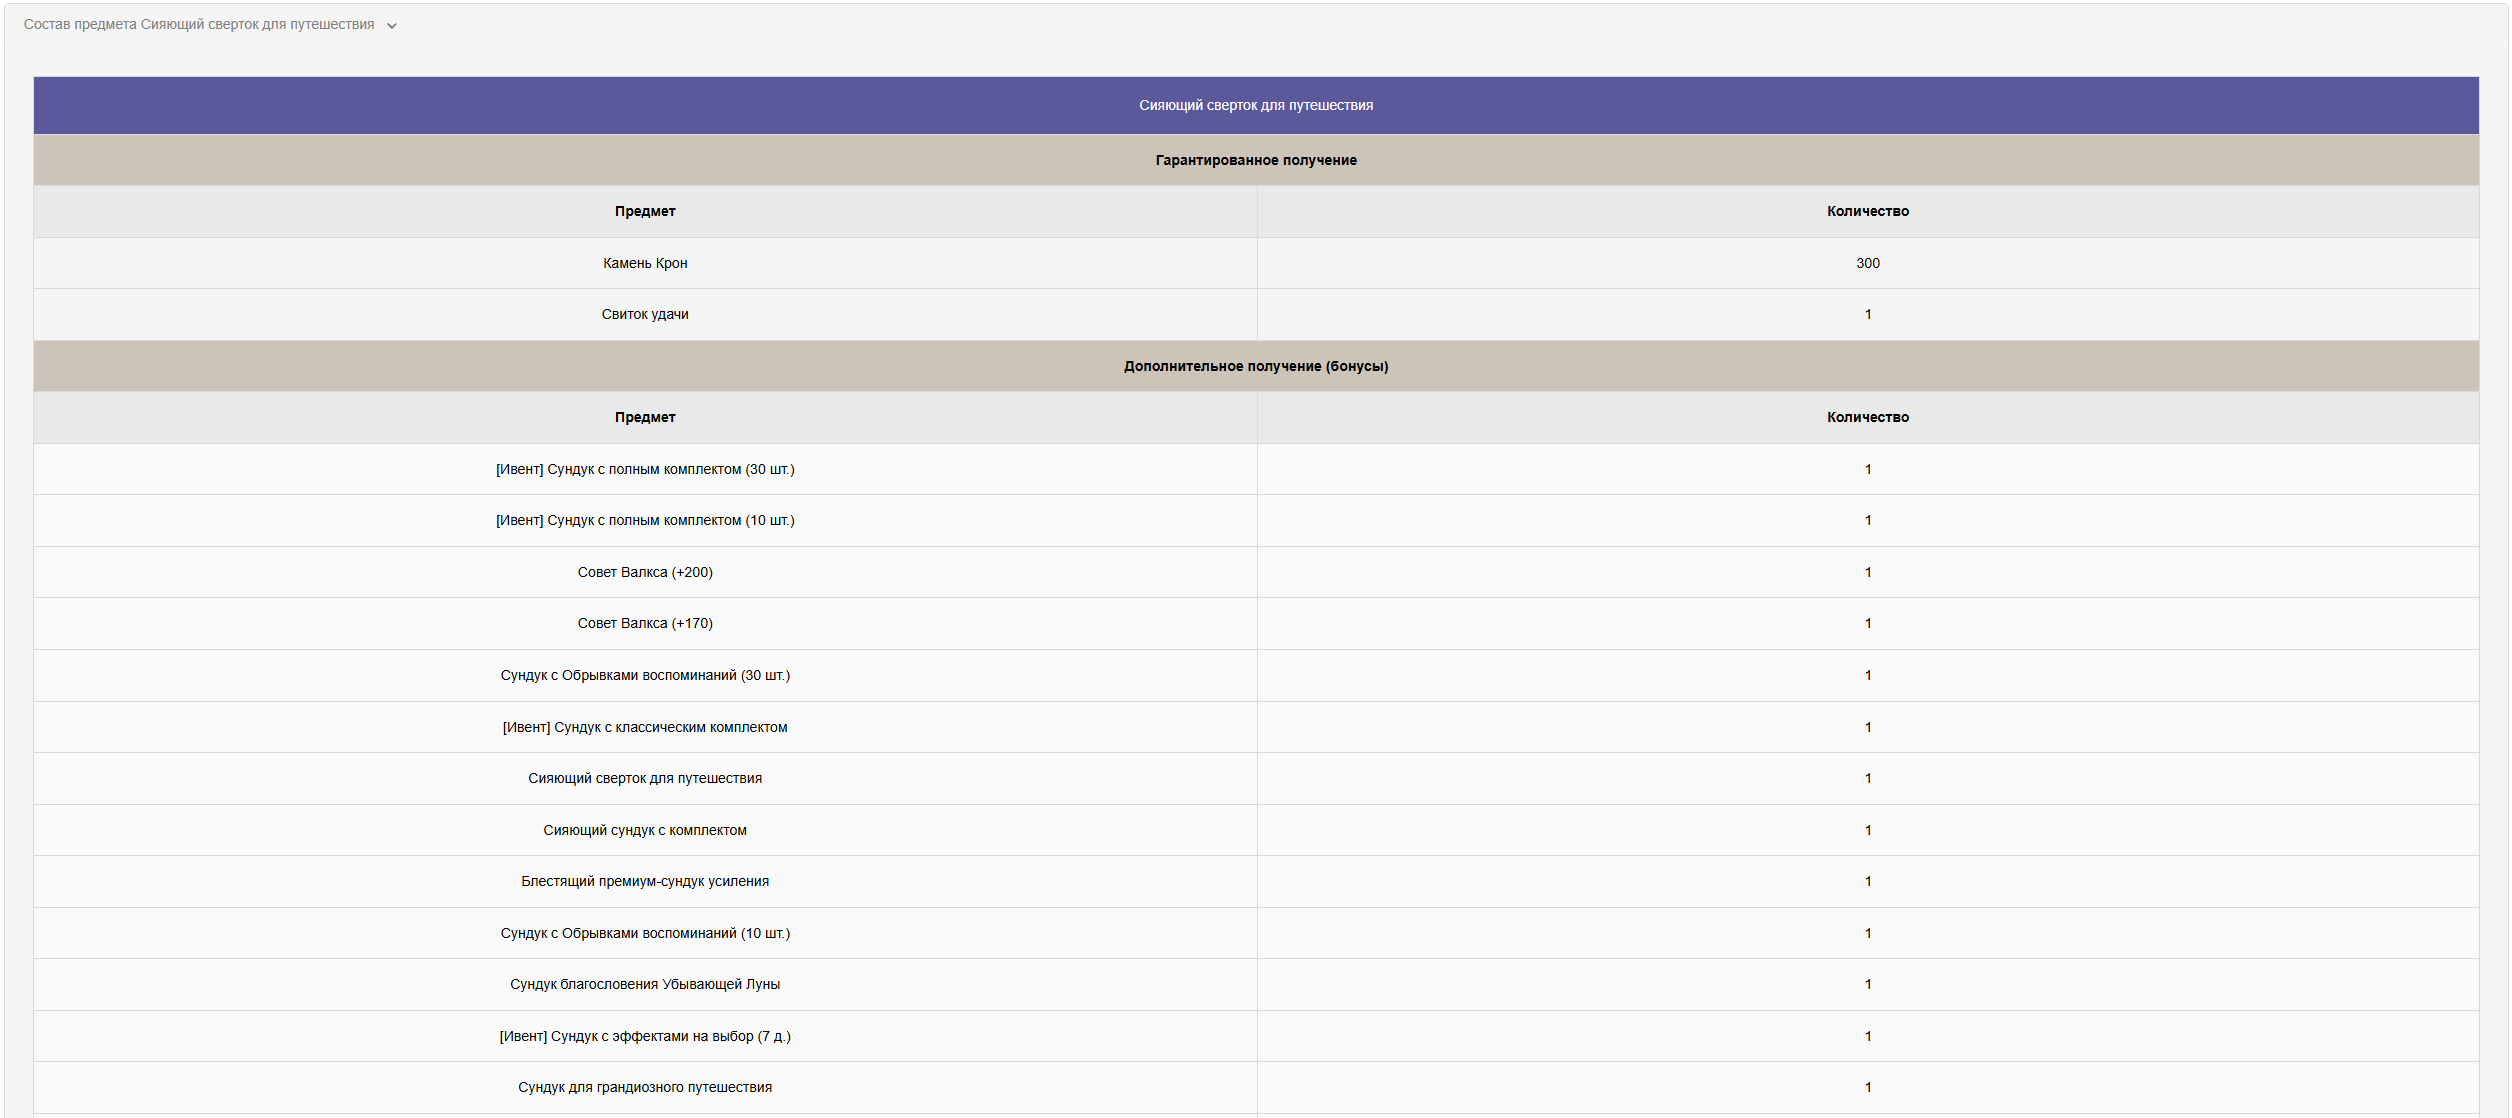Click 'Совет Валкса (+170)' row

point(645,623)
